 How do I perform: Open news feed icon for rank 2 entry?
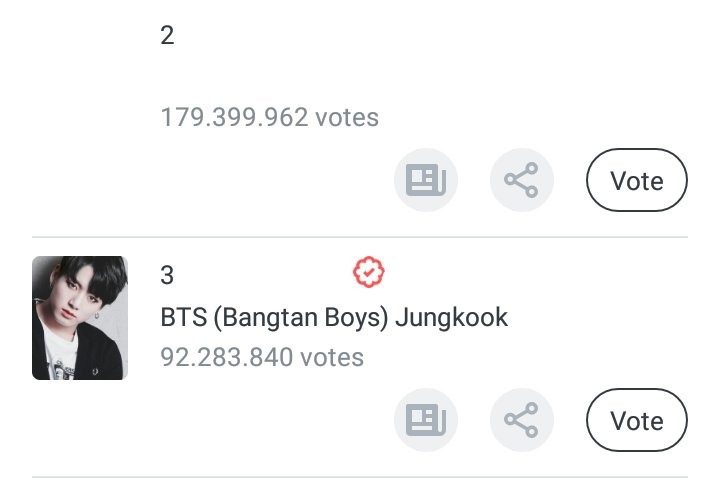pos(426,181)
